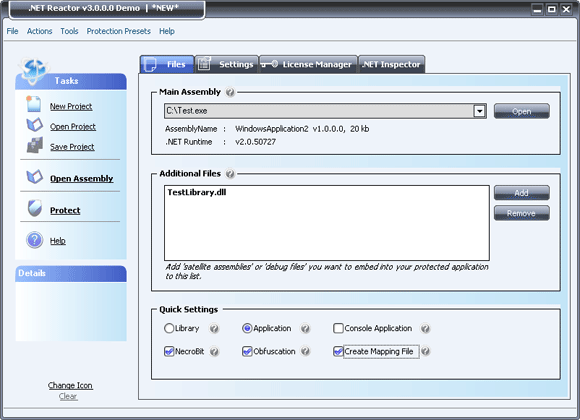Click help icon next to Library
Image resolution: width=580 pixels, height=420 pixels.
pos(214,329)
